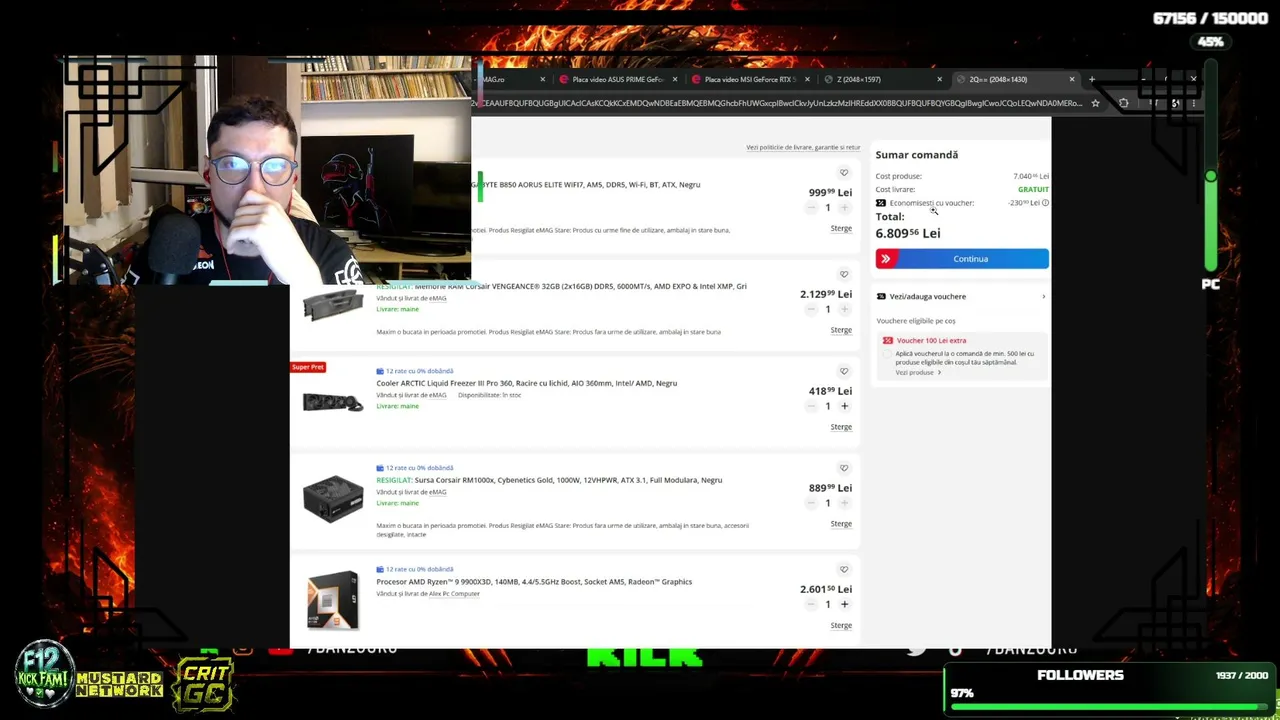The width and height of the screenshot is (1280, 720).
Task: Close the Placa video ASUS PRIME tab
Action: coord(675,79)
